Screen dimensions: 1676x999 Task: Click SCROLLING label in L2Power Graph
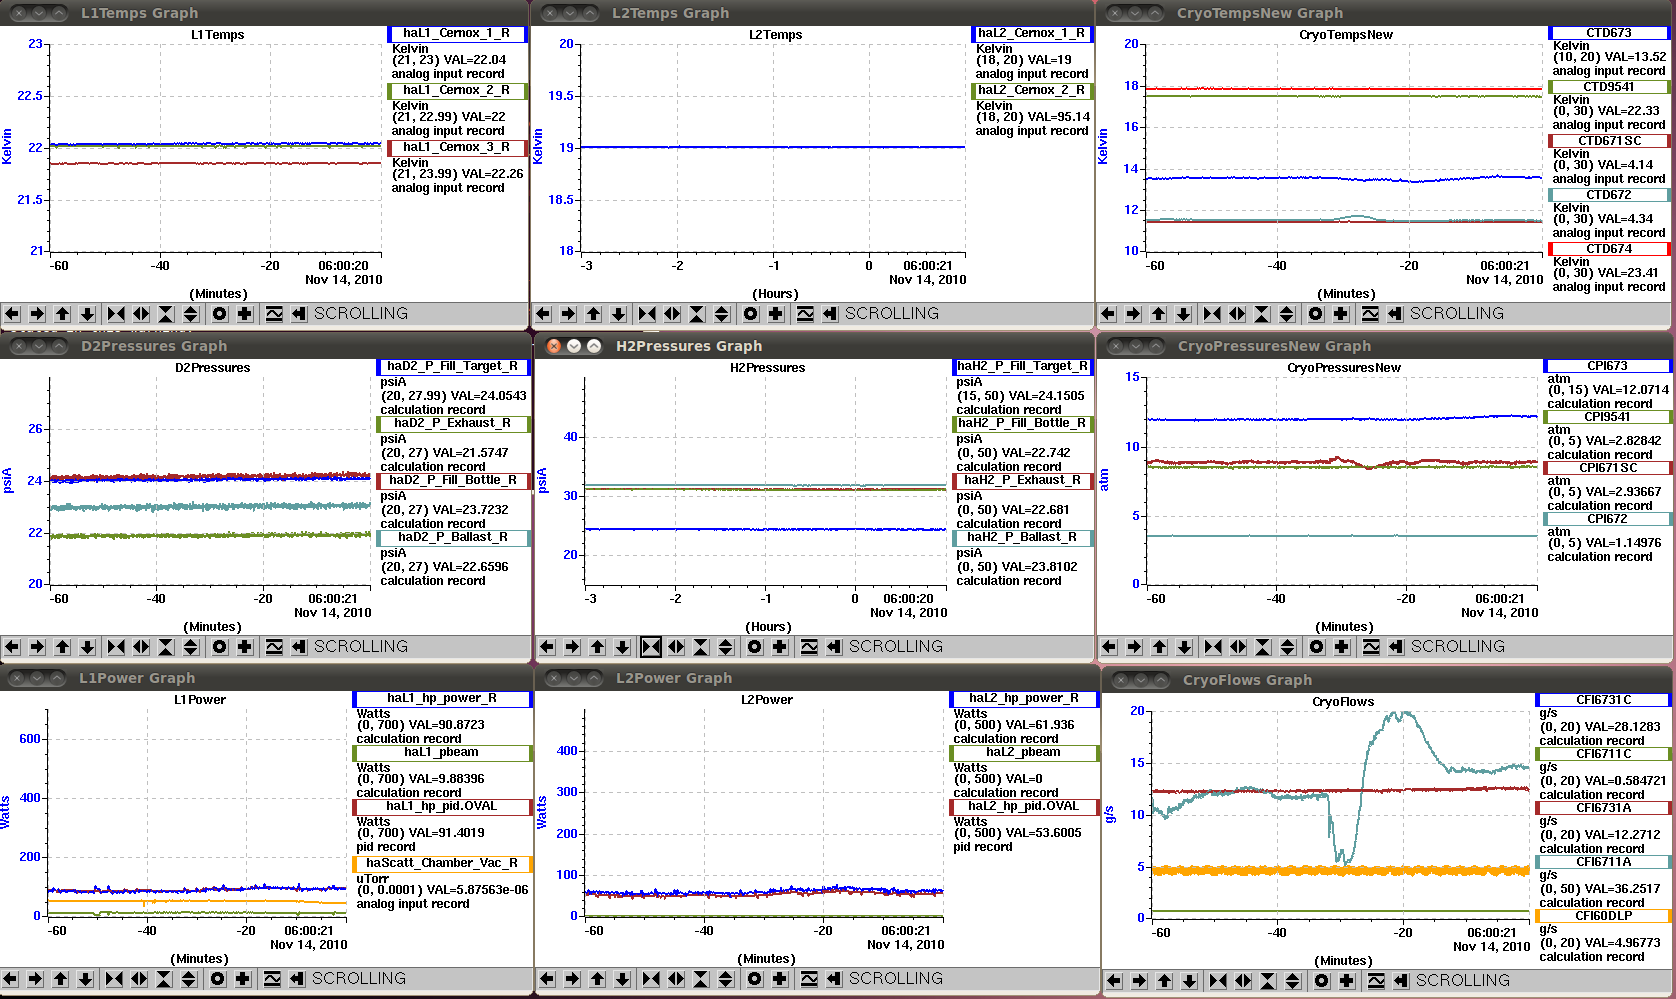click(896, 979)
